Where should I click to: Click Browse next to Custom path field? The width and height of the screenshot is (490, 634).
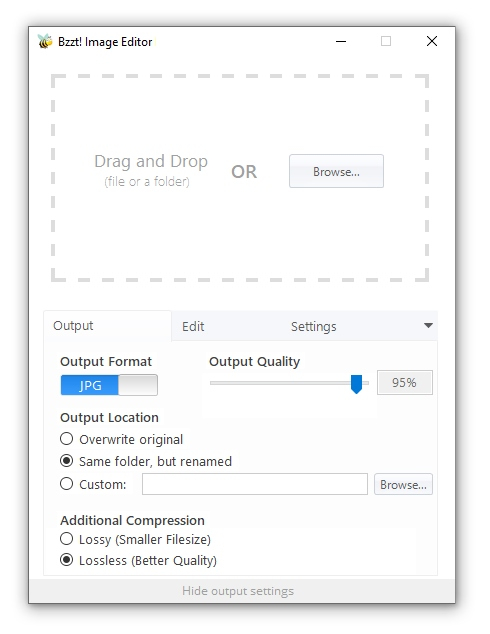403,484
